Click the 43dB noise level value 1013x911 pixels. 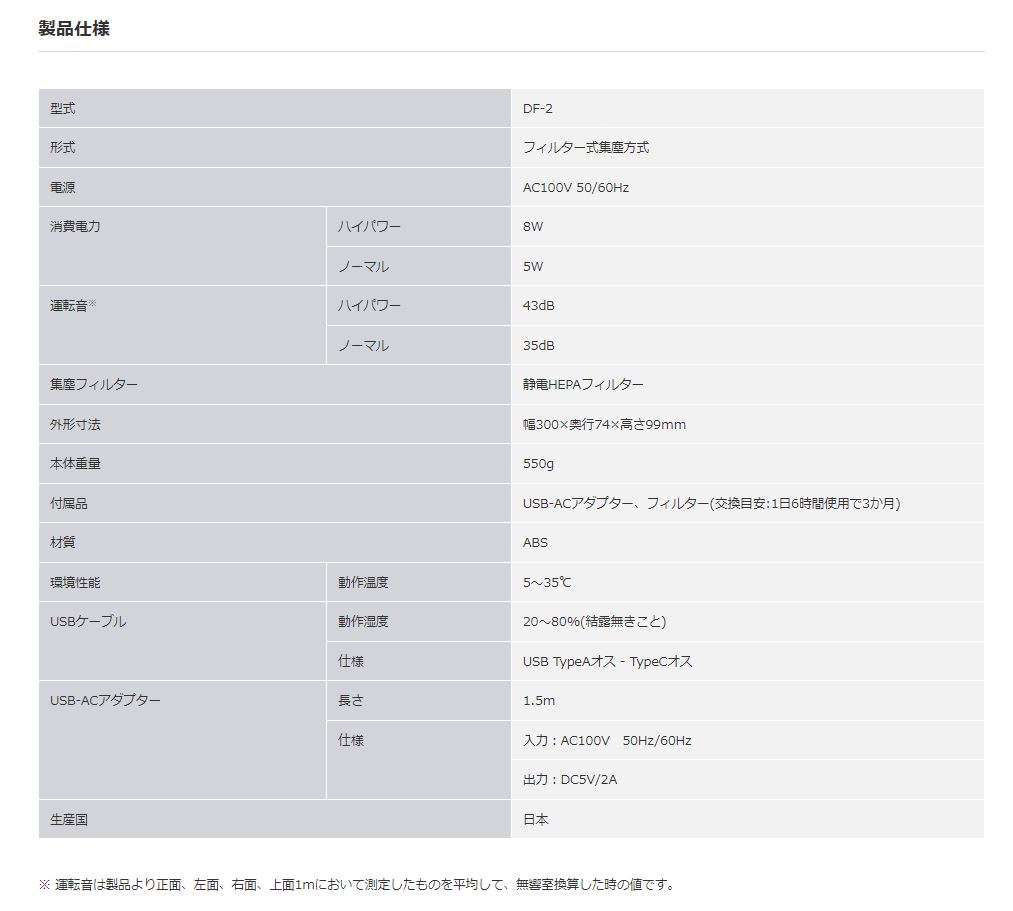click(538, 305)
